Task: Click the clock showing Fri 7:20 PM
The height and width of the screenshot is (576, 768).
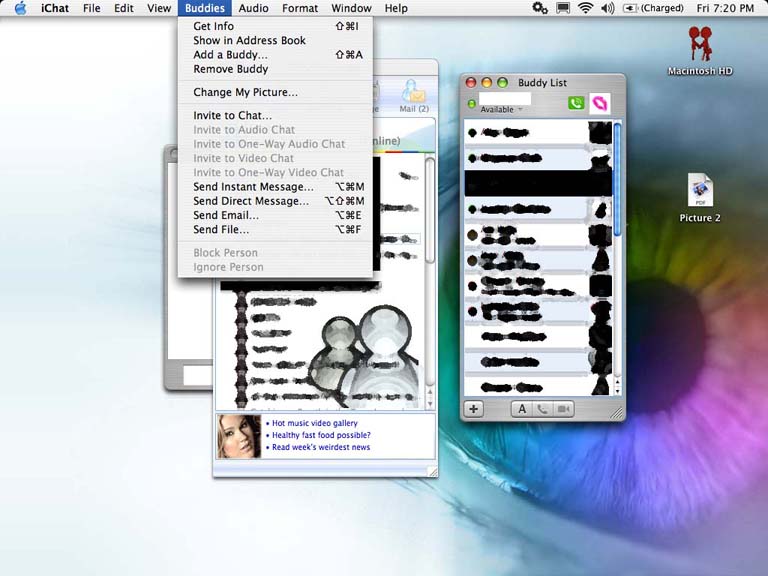Action: point(725,8)
